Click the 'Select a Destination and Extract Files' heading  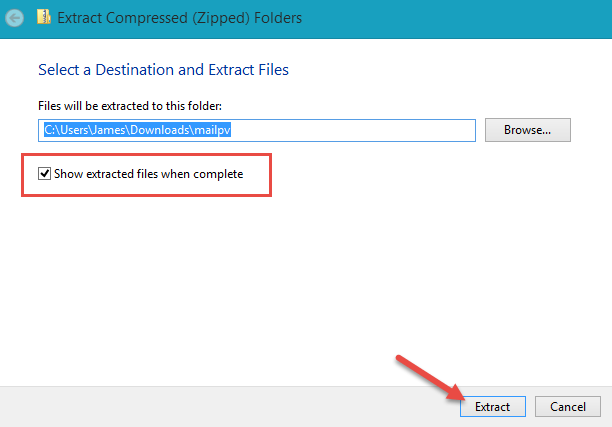(164, 70)
